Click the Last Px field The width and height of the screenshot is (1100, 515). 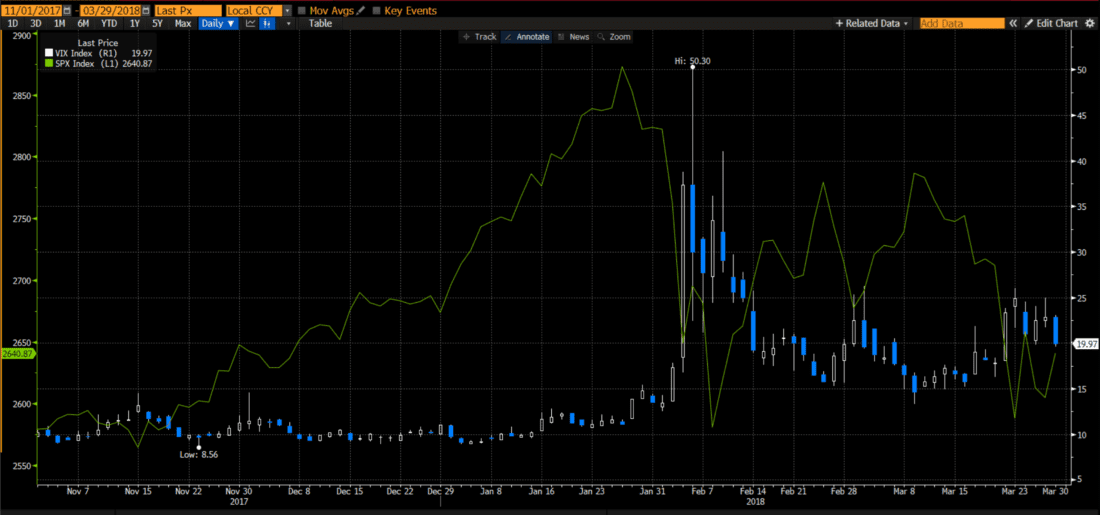tap(188, 11)
